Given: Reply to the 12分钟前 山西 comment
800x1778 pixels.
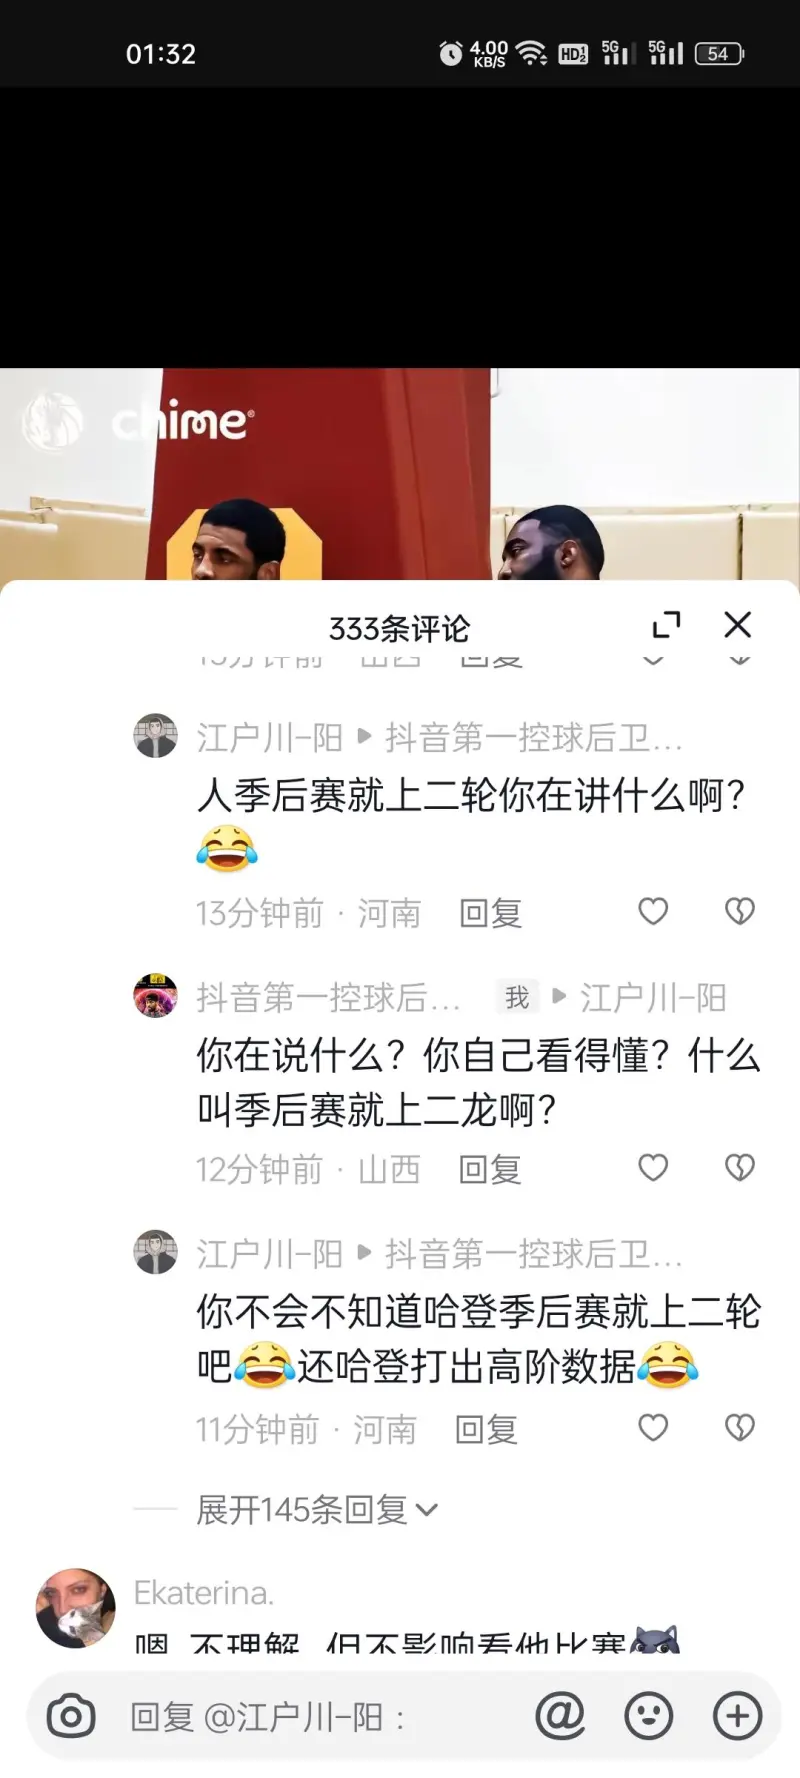Looking at the screenshot, I should point(490,1169).
